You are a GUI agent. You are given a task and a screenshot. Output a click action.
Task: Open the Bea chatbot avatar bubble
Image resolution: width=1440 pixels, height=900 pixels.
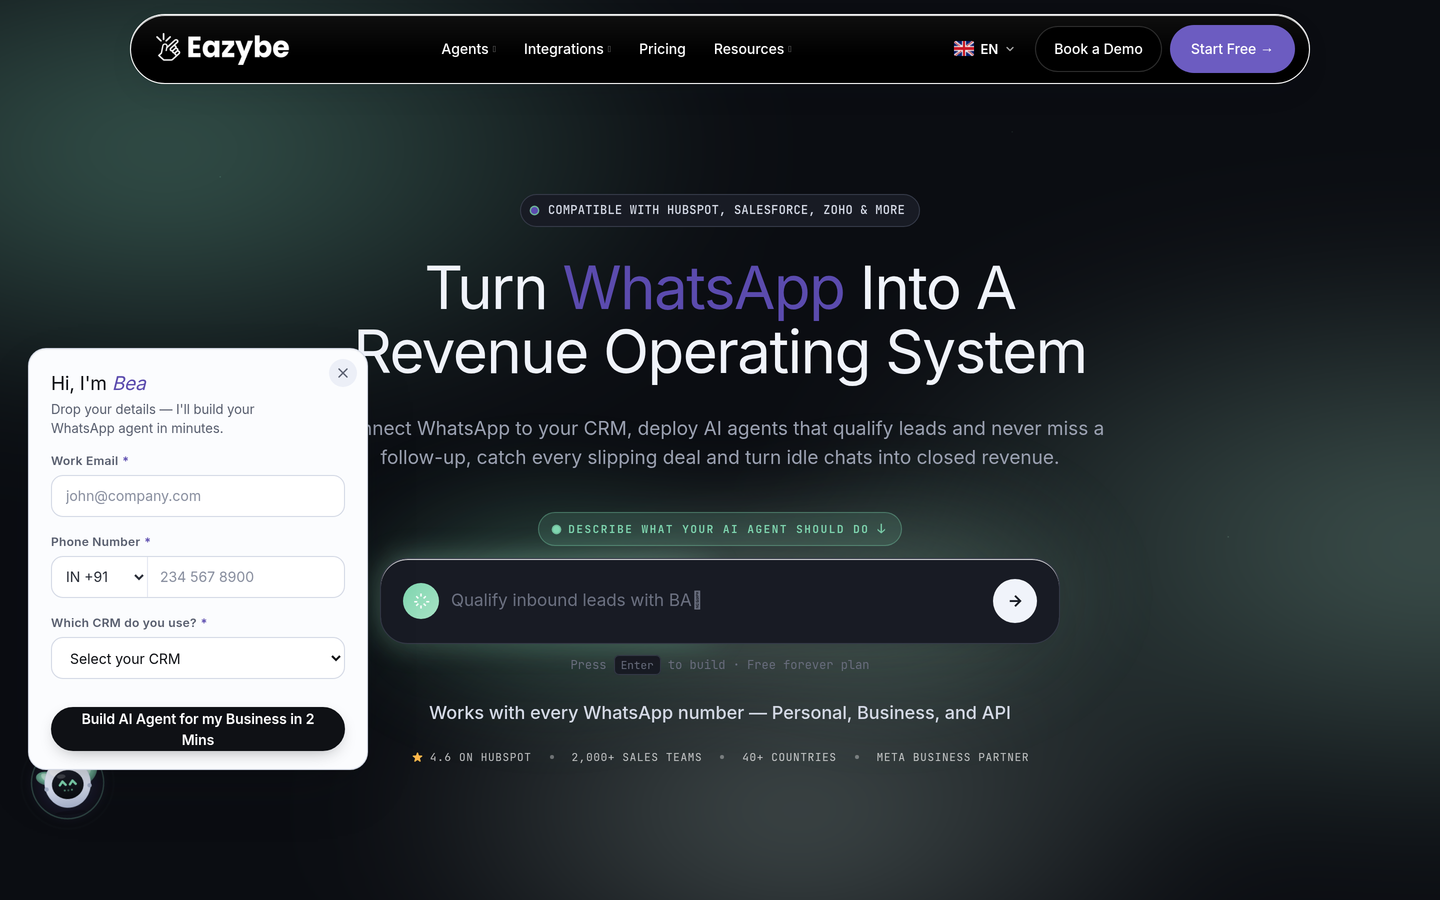point(67,786)
